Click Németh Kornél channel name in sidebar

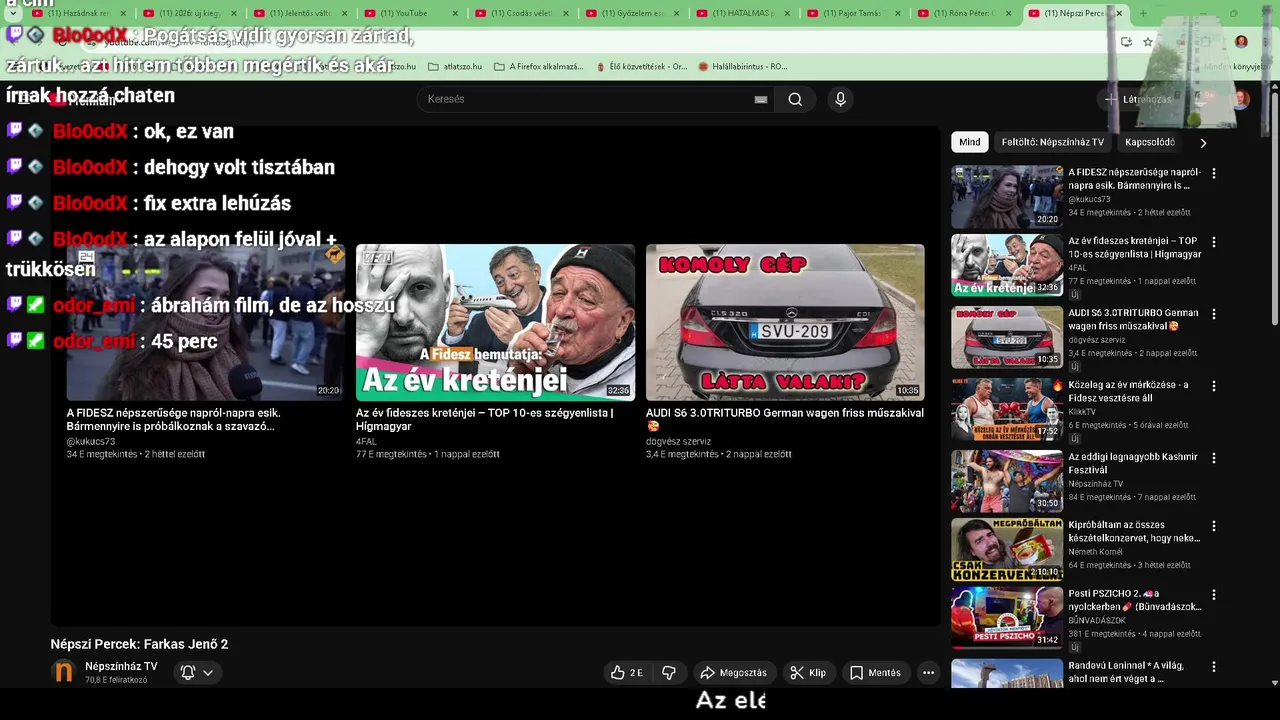1095,552
